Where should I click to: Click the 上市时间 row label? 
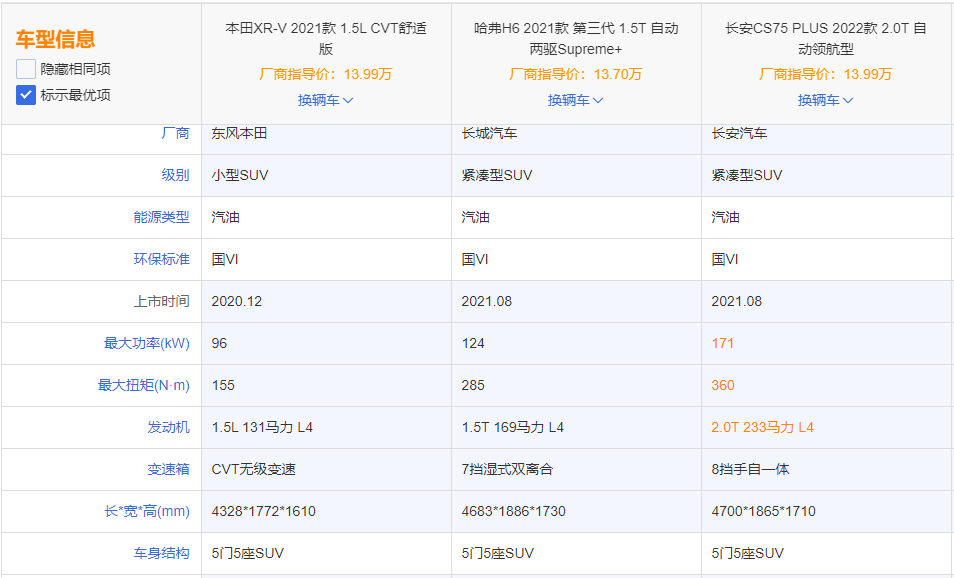(x=161, y=301)
